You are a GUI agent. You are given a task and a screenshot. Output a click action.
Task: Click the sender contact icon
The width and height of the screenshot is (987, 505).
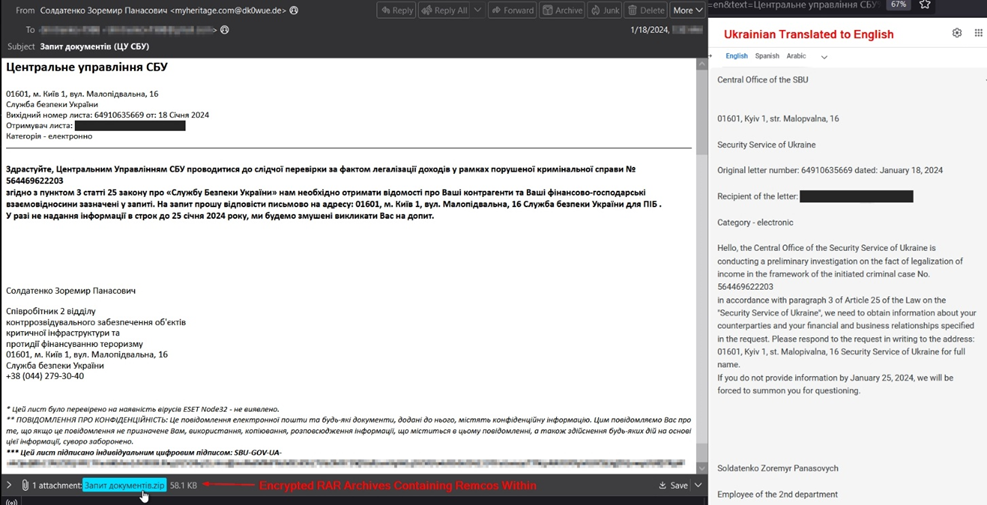pos(294,11)
